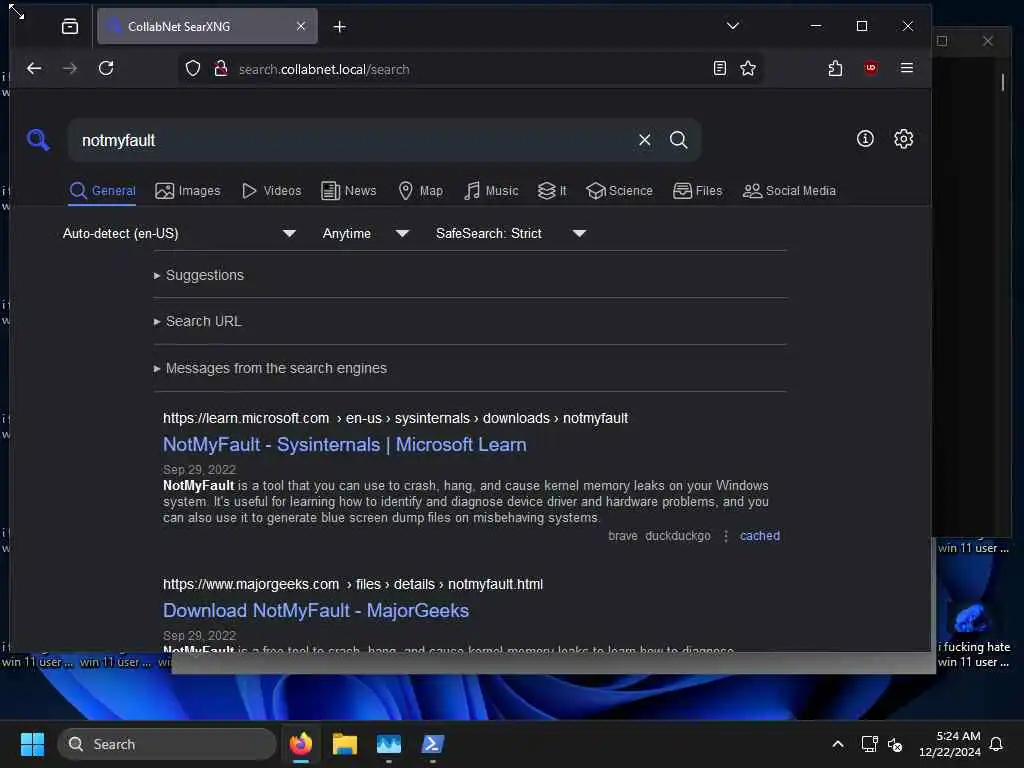Open the SafeSearch Strict dropdown
The image size is (1024, 768).
tap(510, 233)
